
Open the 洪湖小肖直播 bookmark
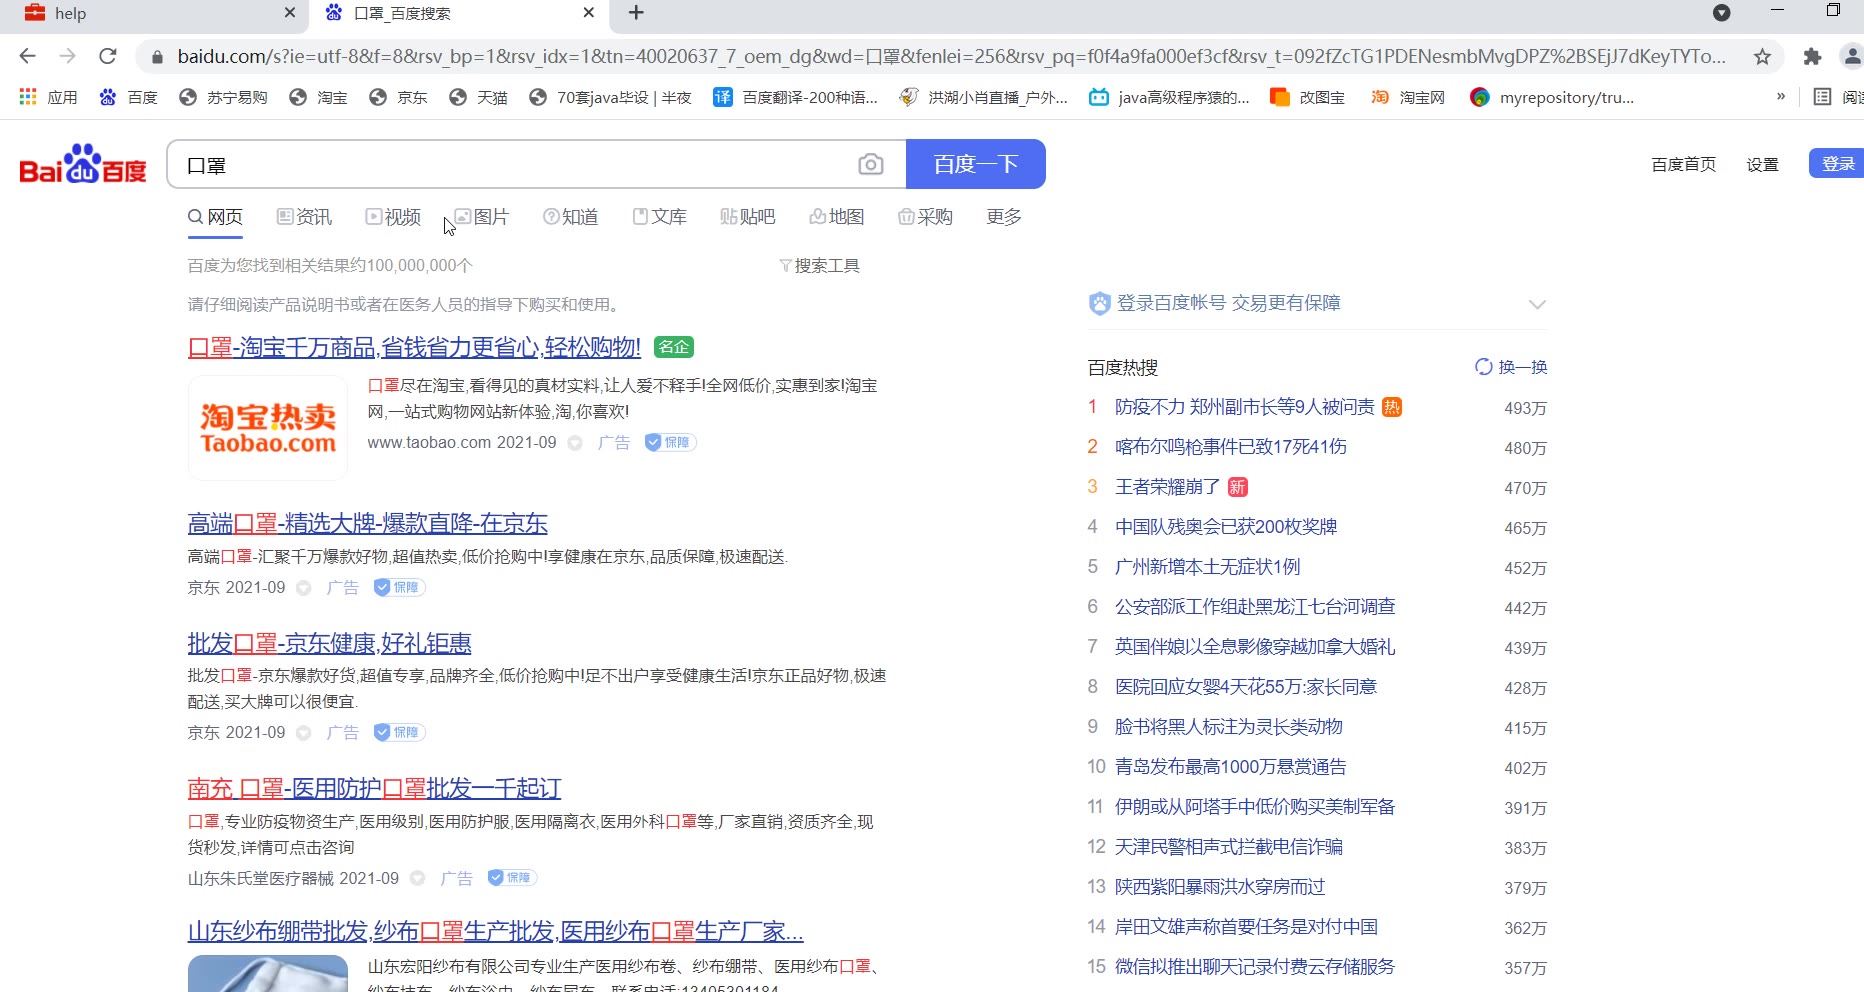click(983, 97)
